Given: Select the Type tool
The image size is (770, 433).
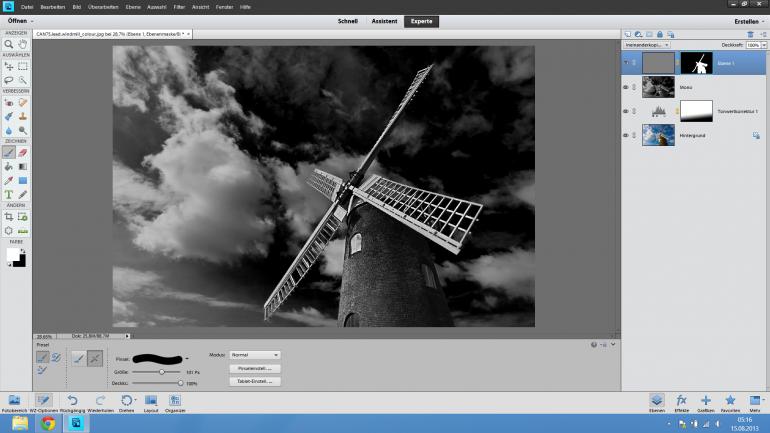Looking at the screenshot, I should [x=9, y=194].
